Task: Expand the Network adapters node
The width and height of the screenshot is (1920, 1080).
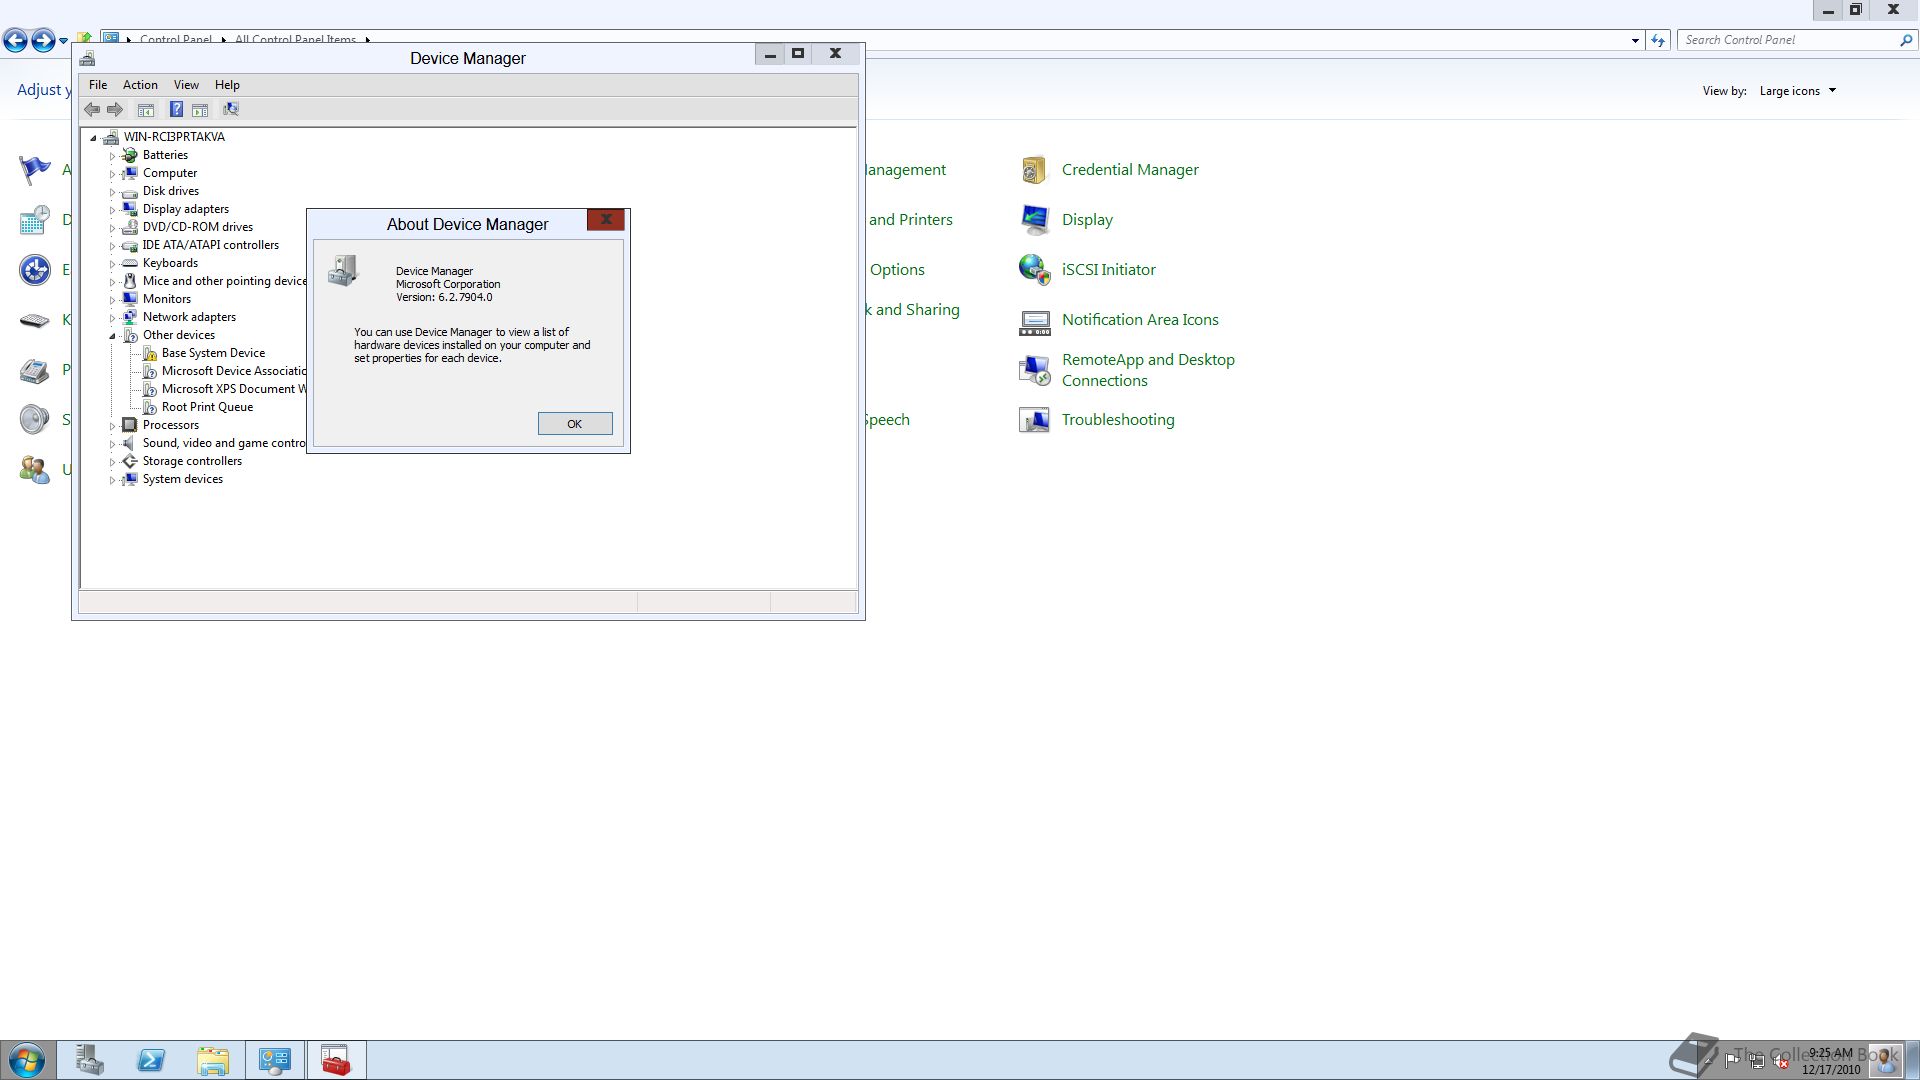Action: click(x=112, y=318)
